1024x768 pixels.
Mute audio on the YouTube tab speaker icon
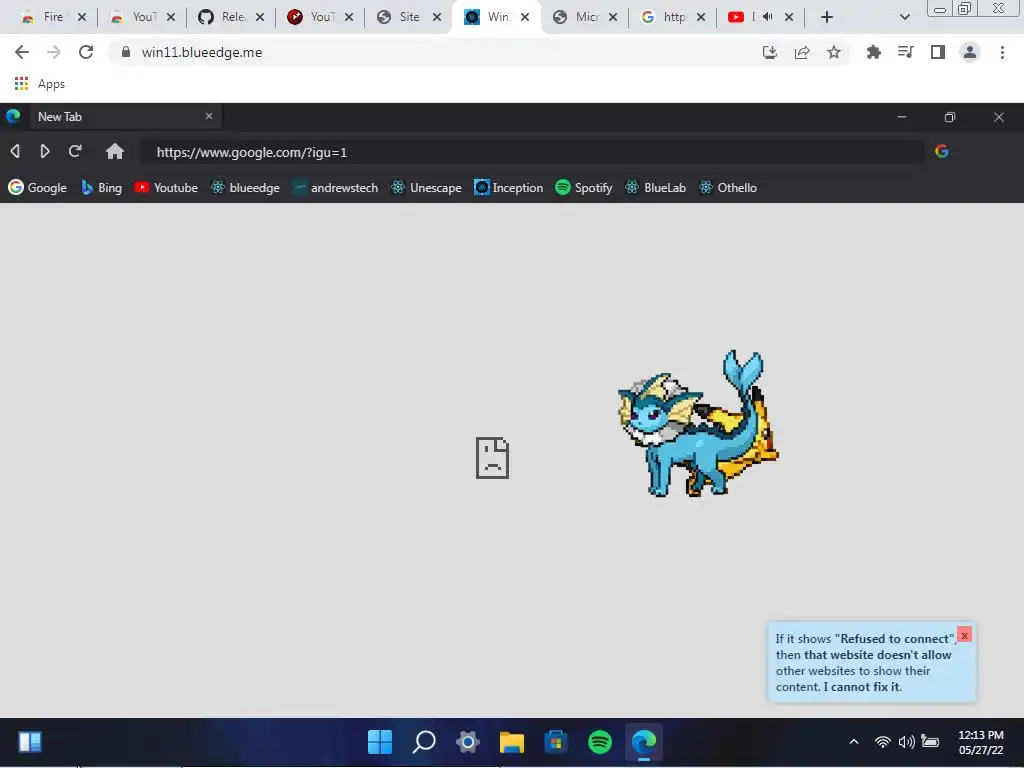point(768,17)
